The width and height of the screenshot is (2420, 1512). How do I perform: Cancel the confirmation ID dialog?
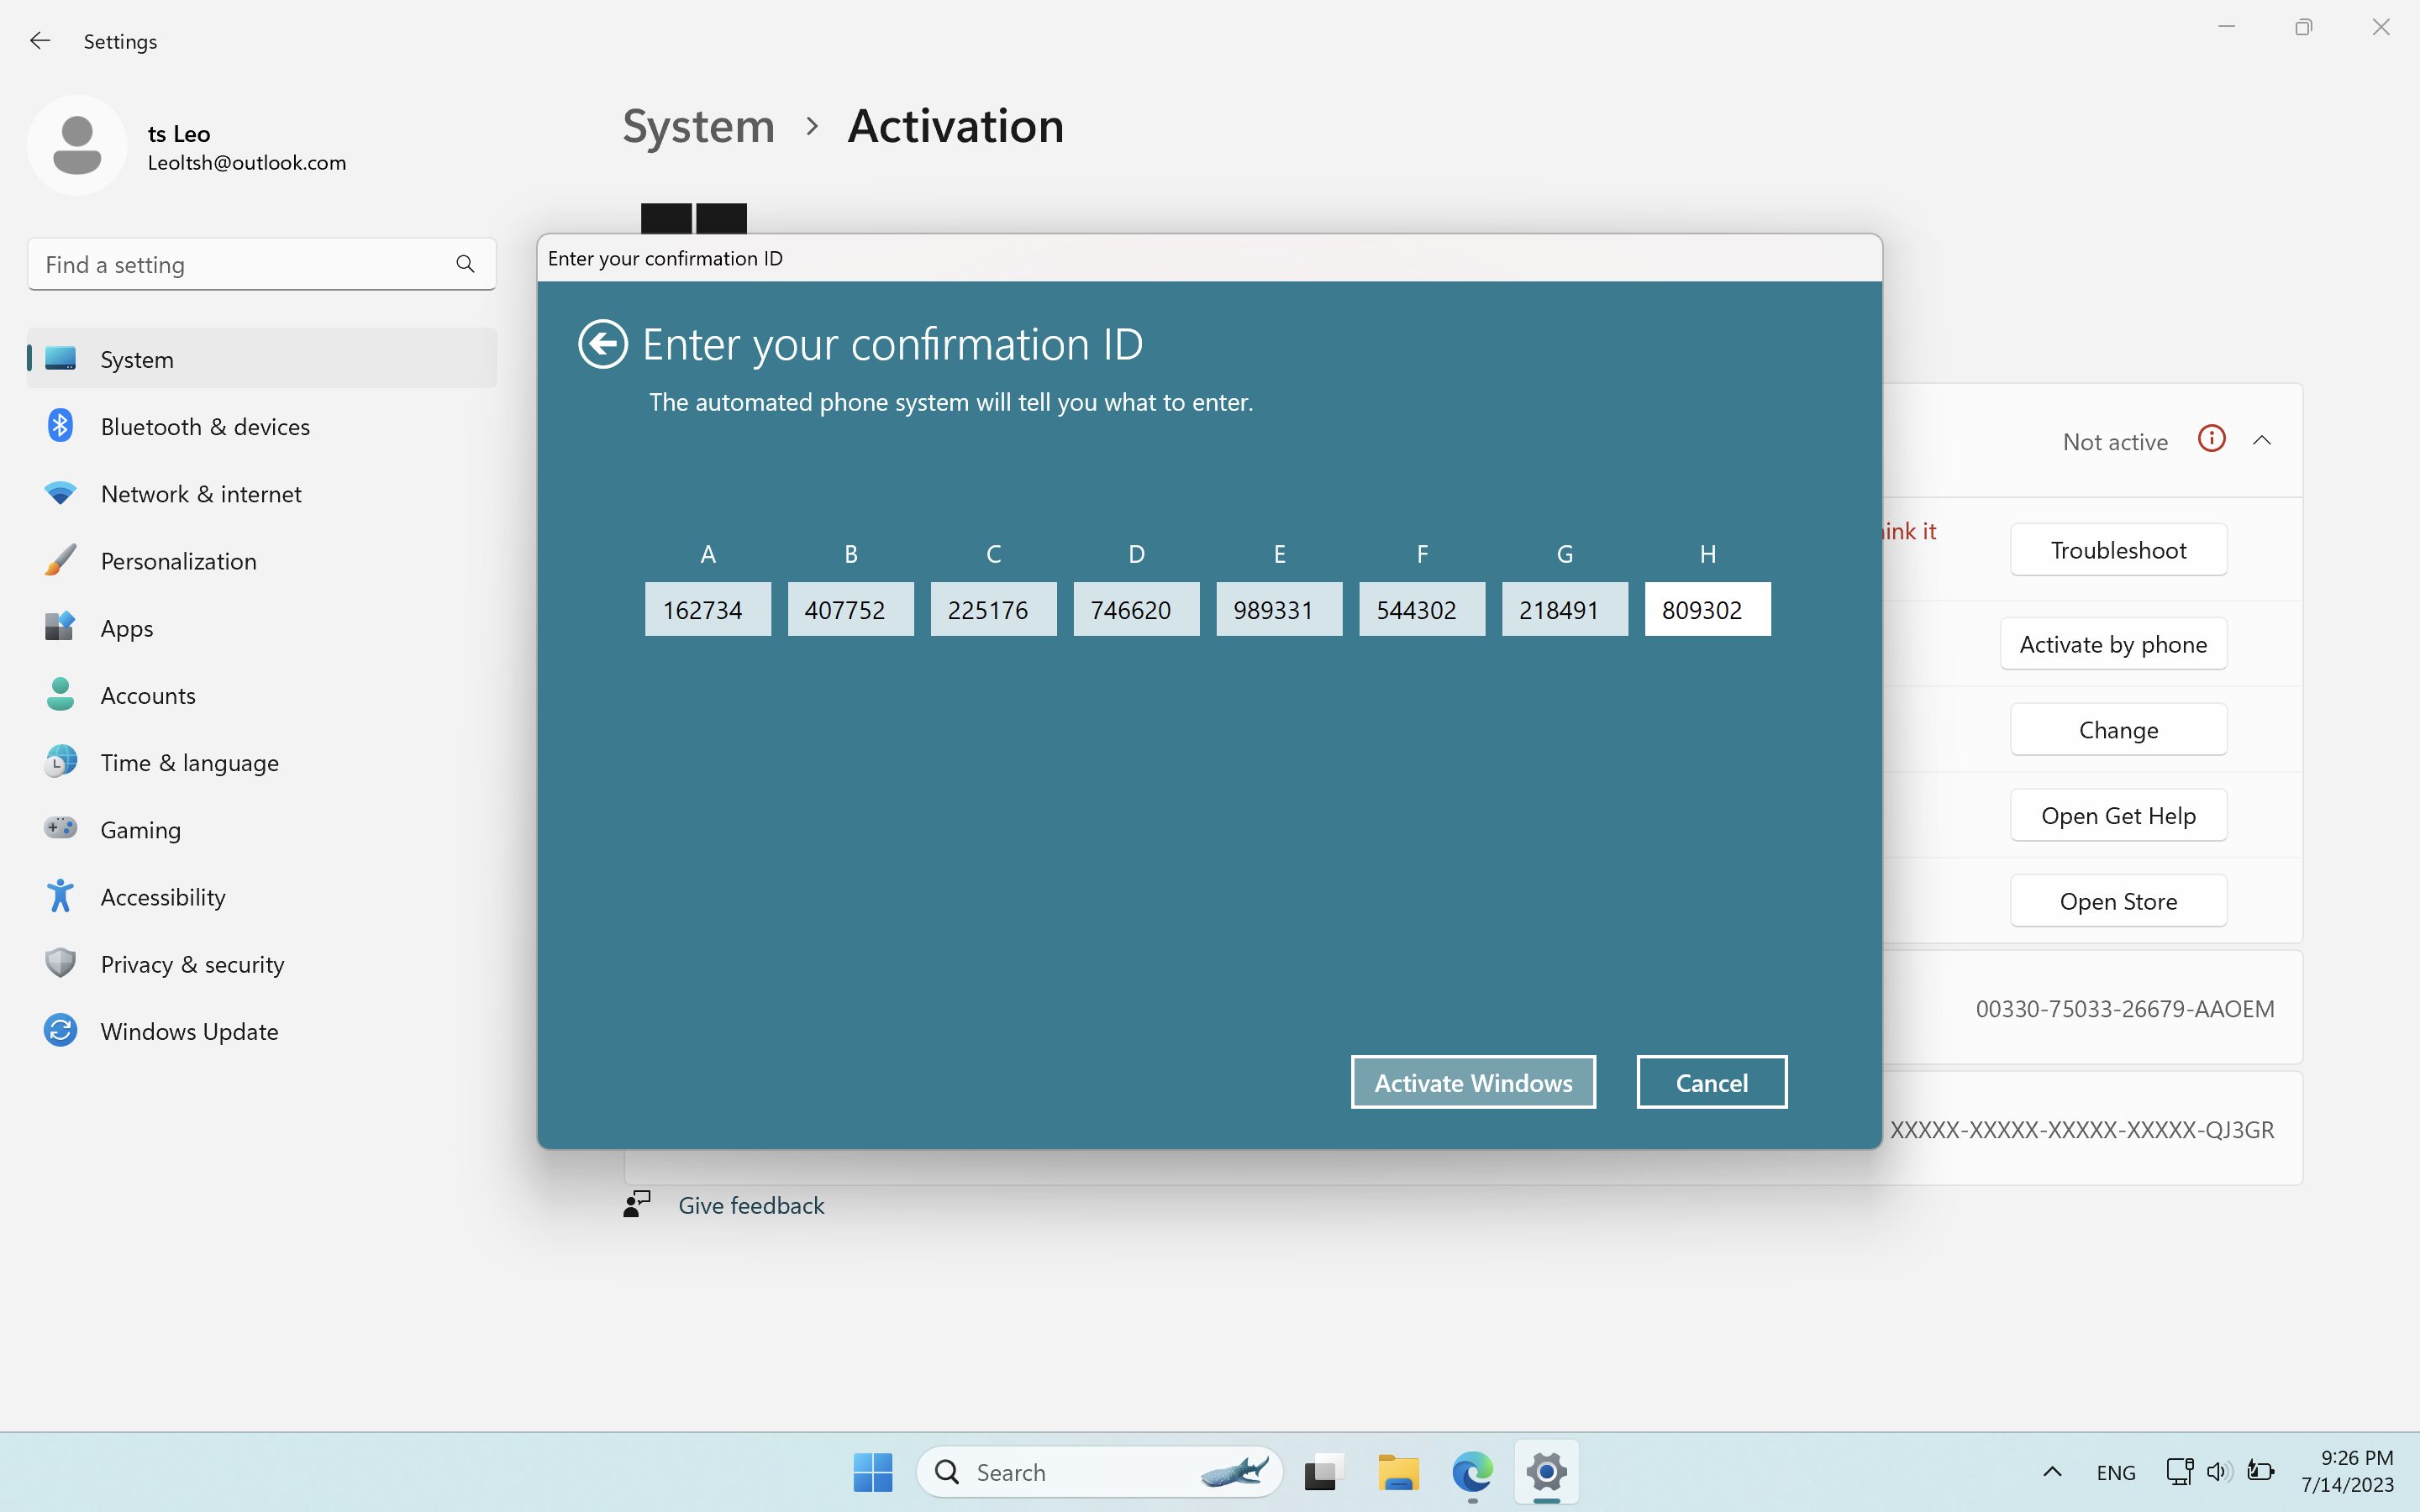(1711, 1082)
